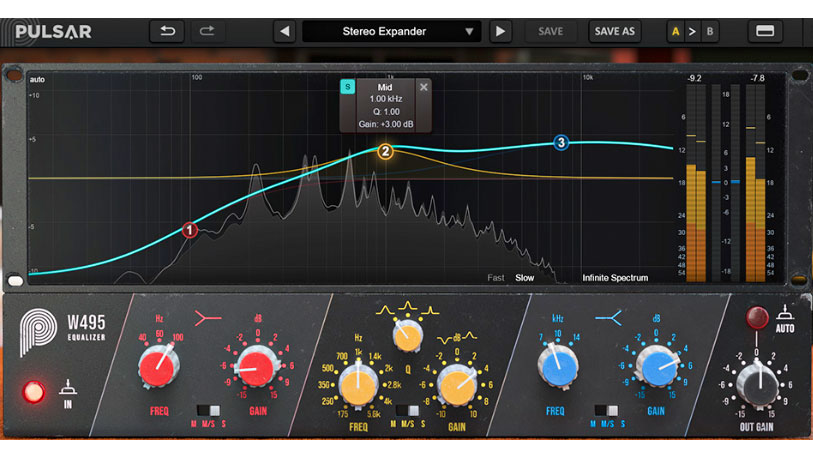This screenshot has height=458, width=813.
Task: Toggle the low band M/S switch
Action: 208,411
